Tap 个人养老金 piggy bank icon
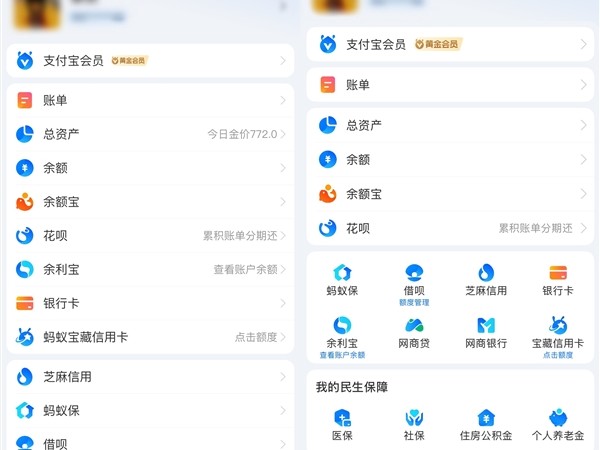The width and height of the screenshot is (600, 450). coord(558,418)
